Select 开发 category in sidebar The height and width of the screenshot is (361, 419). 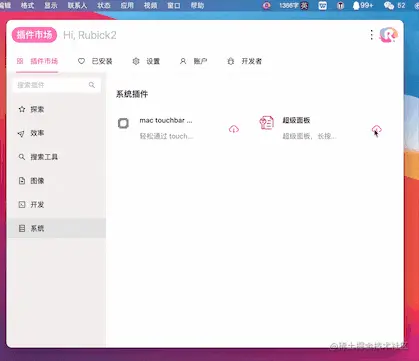click(56, 205)
